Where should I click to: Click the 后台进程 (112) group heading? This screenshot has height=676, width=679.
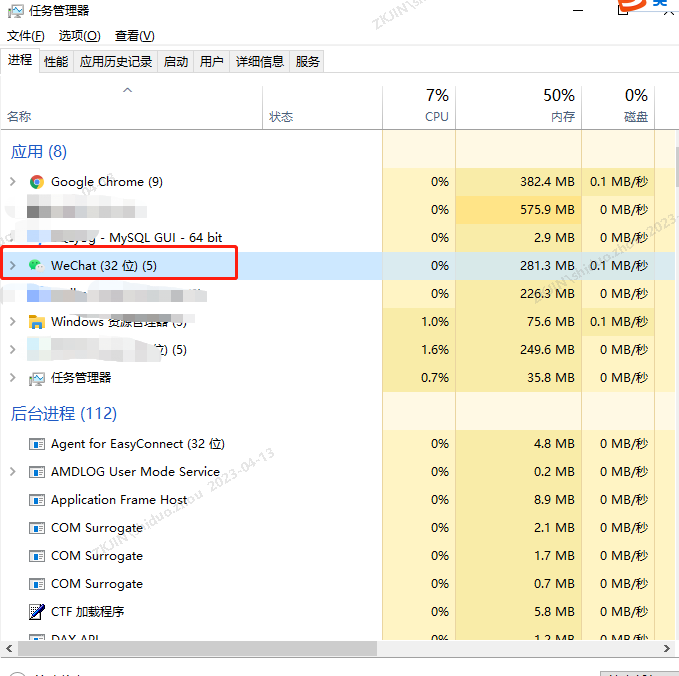point(64,414)
